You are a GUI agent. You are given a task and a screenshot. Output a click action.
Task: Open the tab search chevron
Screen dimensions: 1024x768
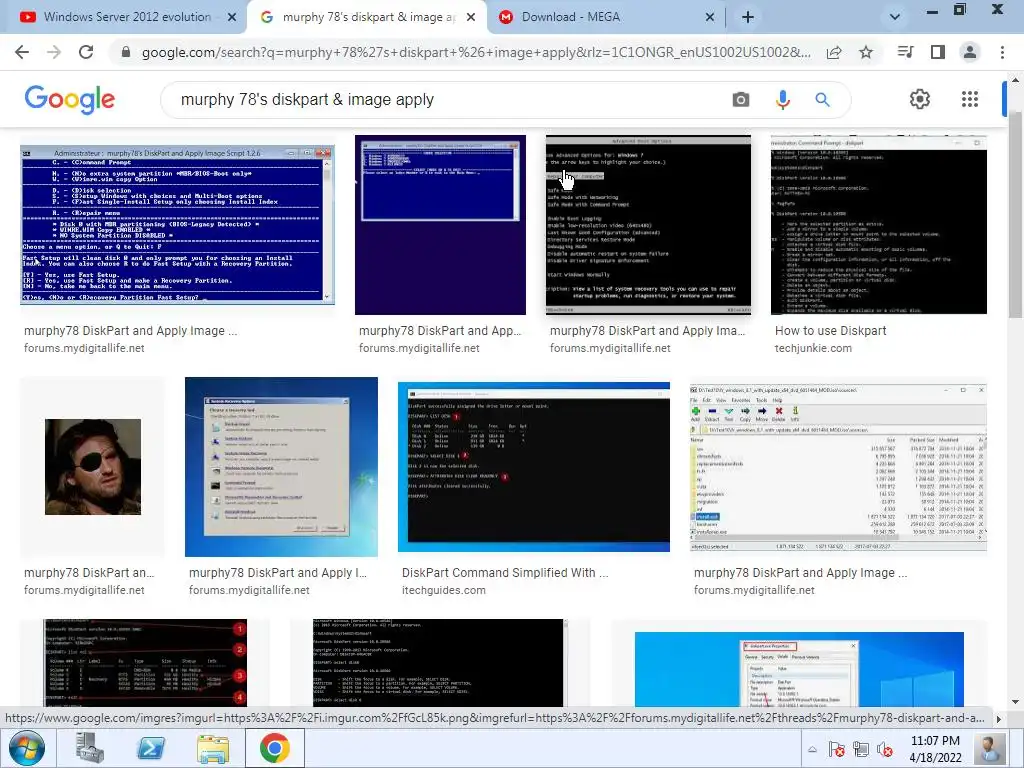coord(895,18)
